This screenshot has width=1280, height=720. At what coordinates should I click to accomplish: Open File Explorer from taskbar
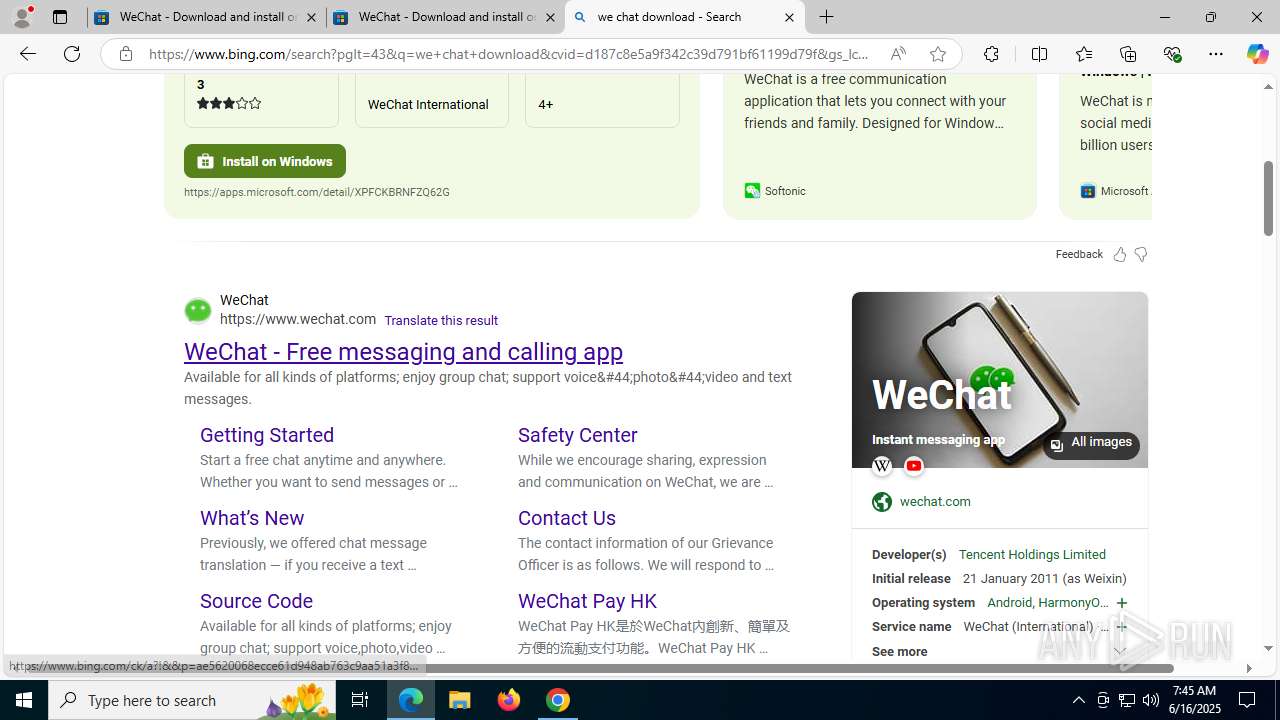click(x=460, y=700)
